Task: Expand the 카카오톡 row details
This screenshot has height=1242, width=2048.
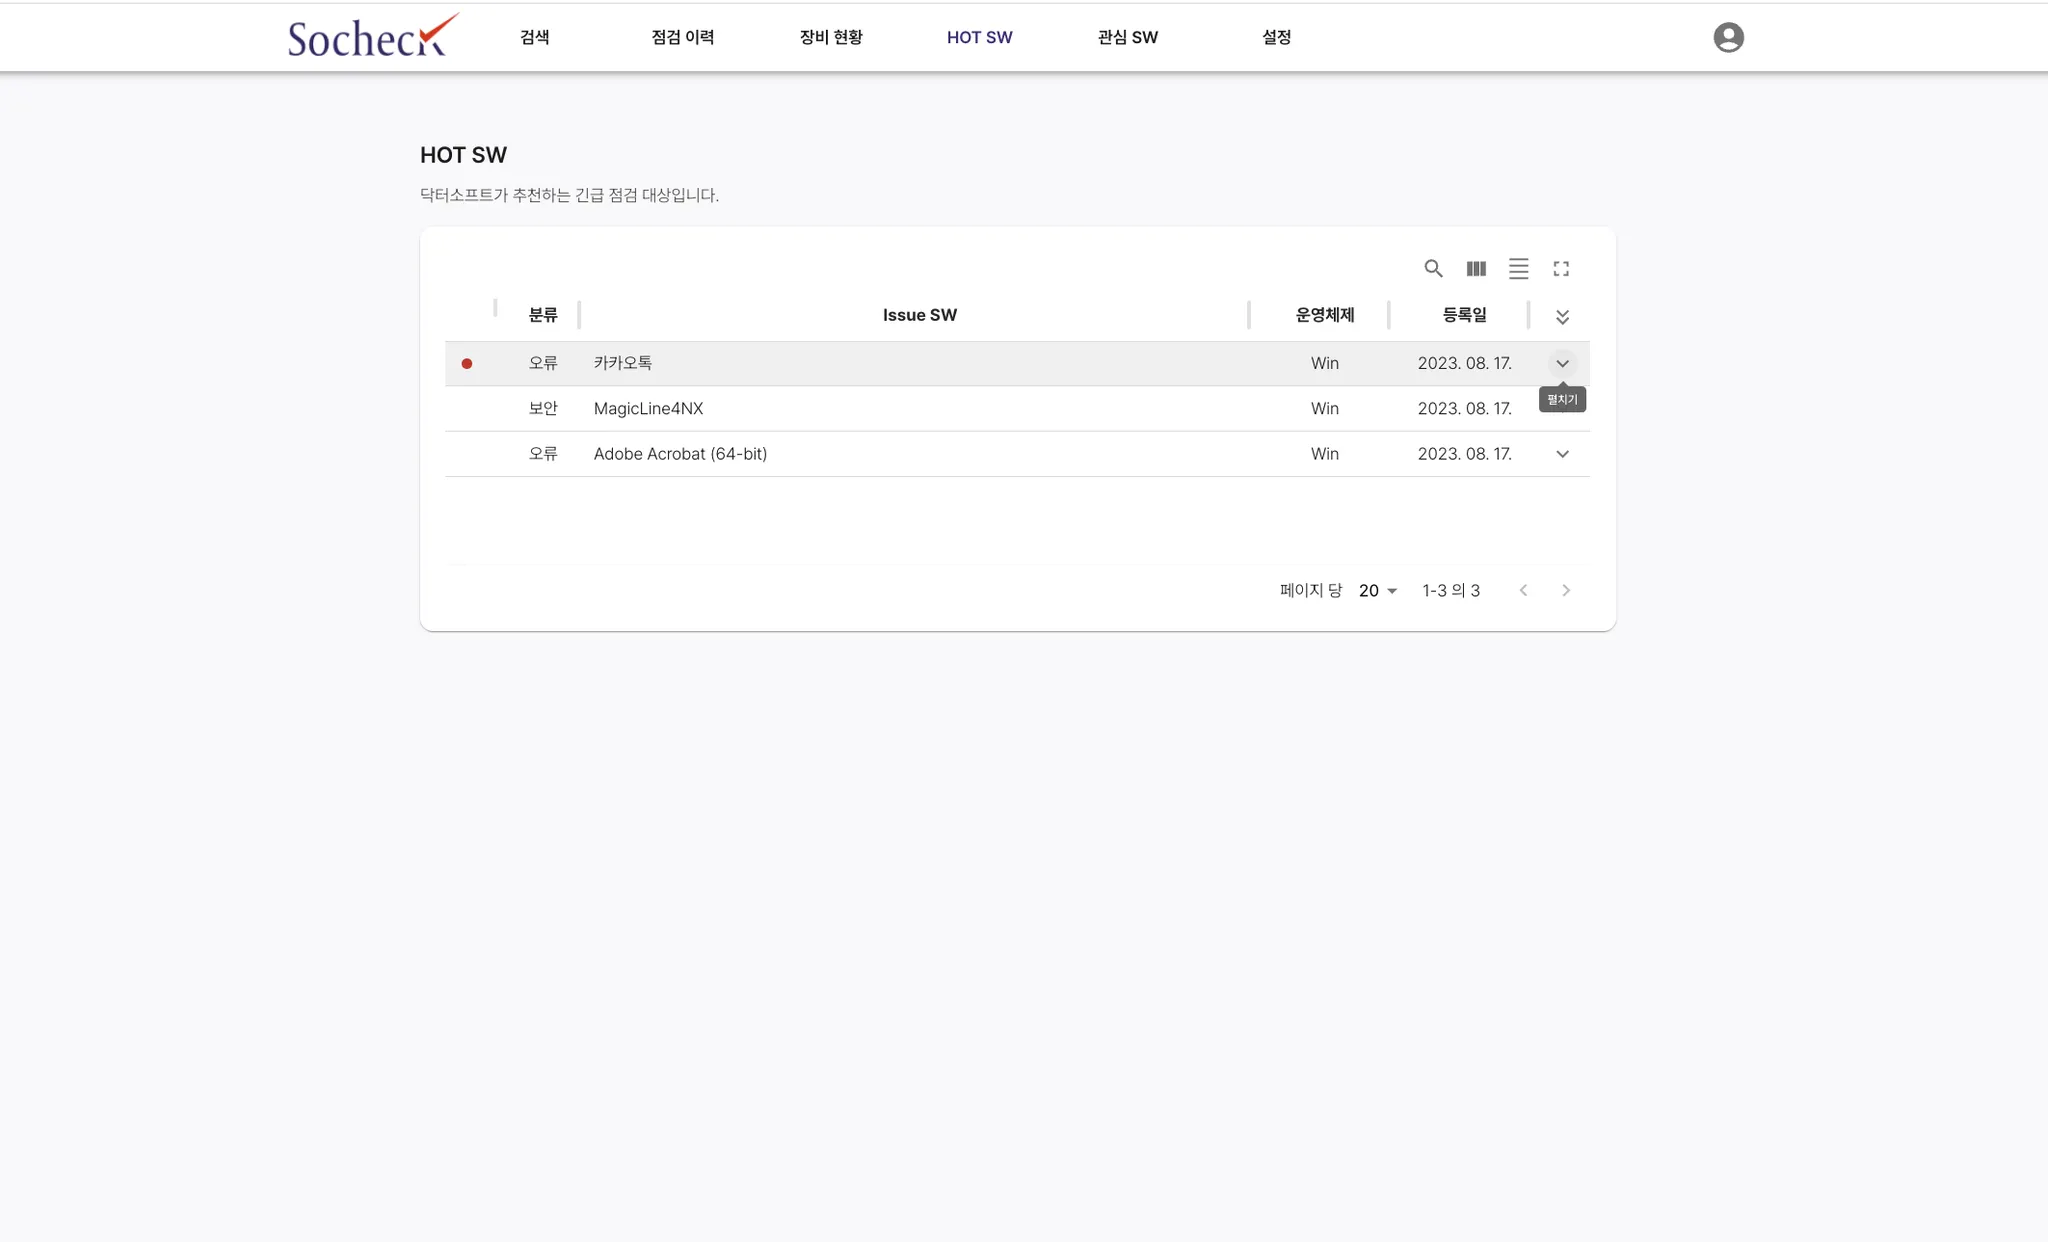Action: [x=1562, y=363]
